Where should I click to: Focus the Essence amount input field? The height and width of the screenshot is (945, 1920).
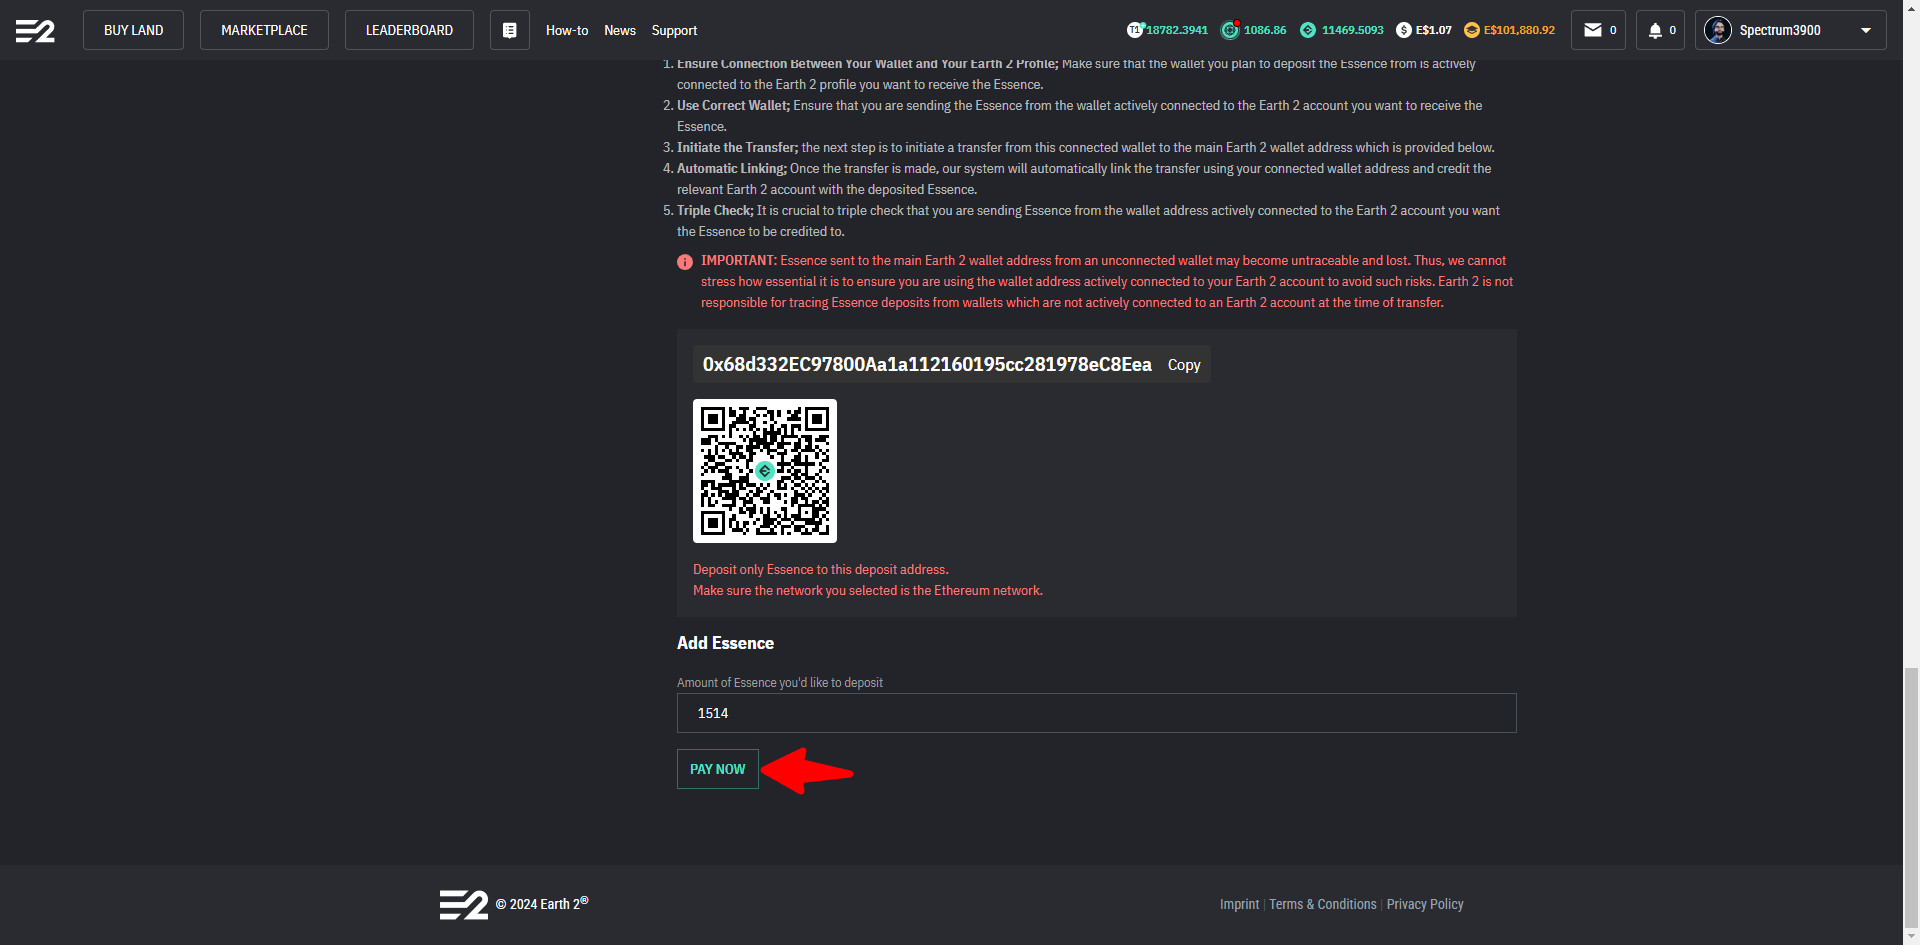(1096, 713)
